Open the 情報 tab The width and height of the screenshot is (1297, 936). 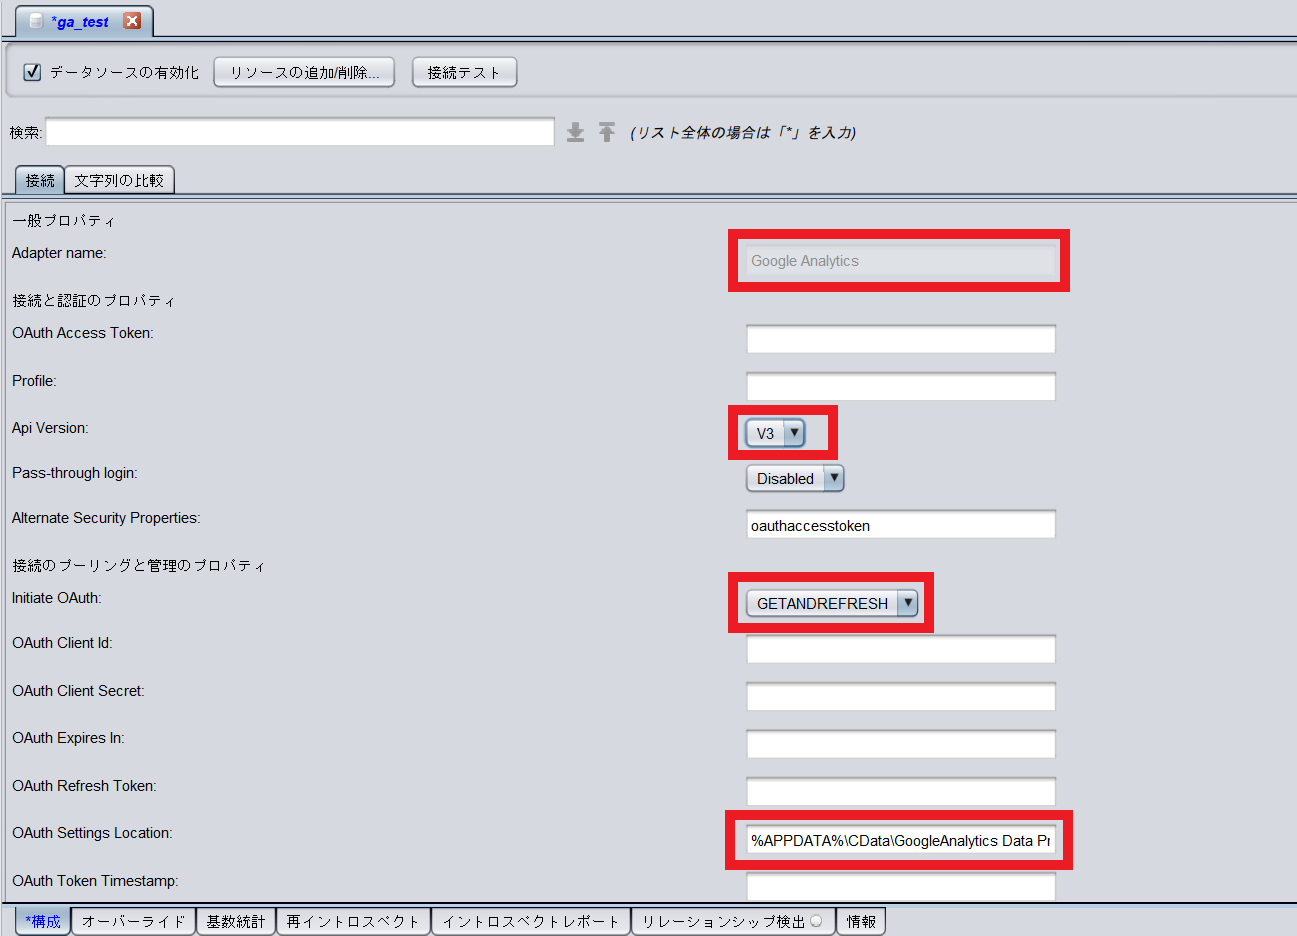(x=861, y=921)
